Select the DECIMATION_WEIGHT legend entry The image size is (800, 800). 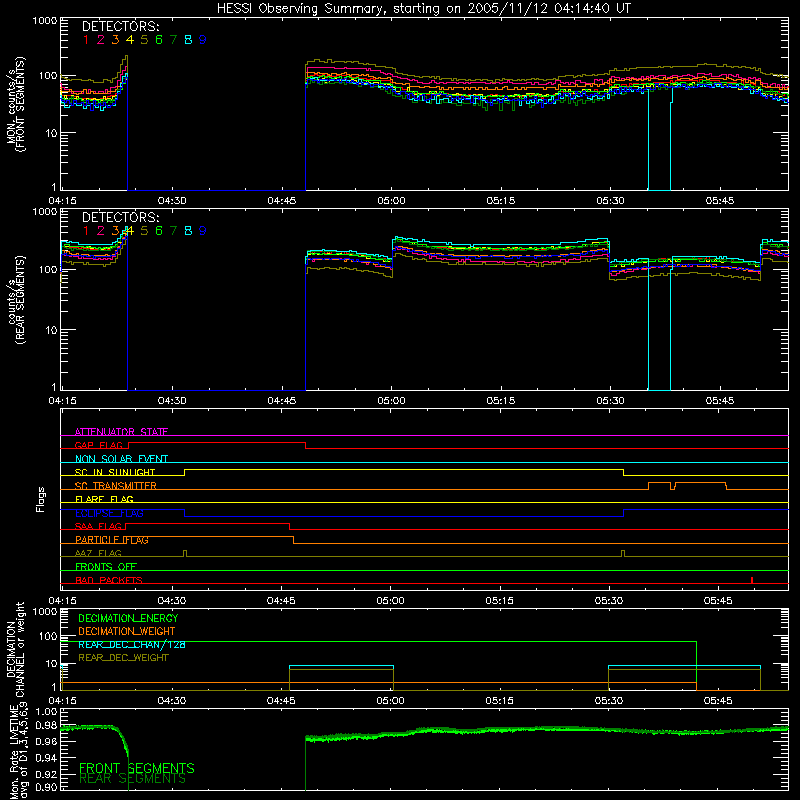tap(127, 631)
